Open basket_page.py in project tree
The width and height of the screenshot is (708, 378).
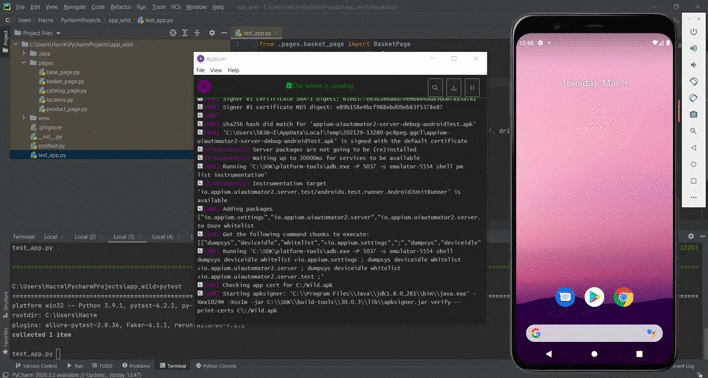point(65,81)
